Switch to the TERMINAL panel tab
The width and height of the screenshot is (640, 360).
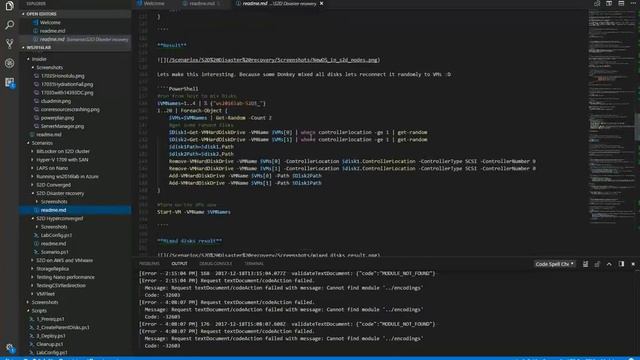pos(254,264)
